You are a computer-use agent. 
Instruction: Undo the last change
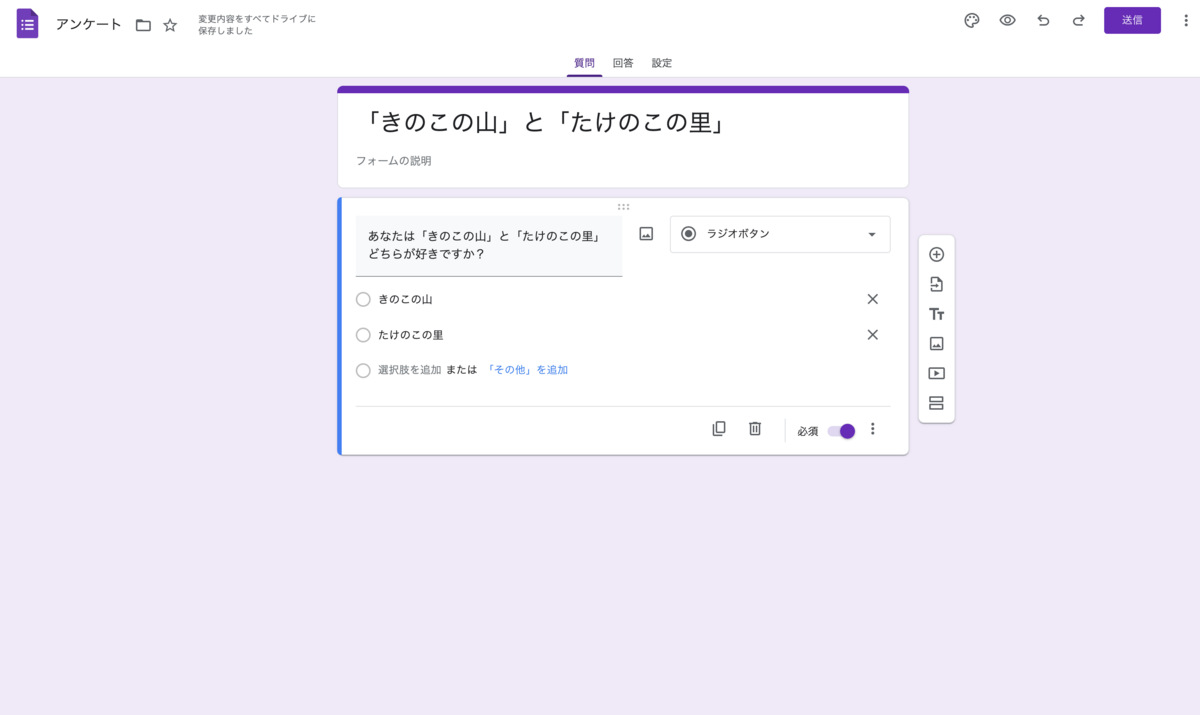1043,21
